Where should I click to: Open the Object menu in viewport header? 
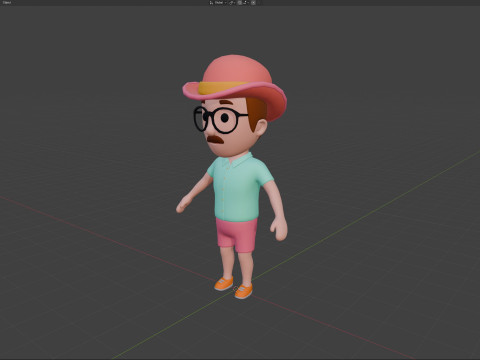coord(6,2)
